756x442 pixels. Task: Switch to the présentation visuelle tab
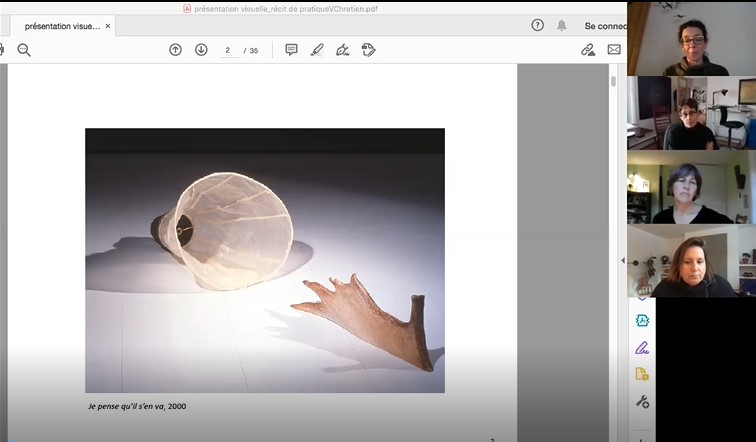tap(60, 26)
